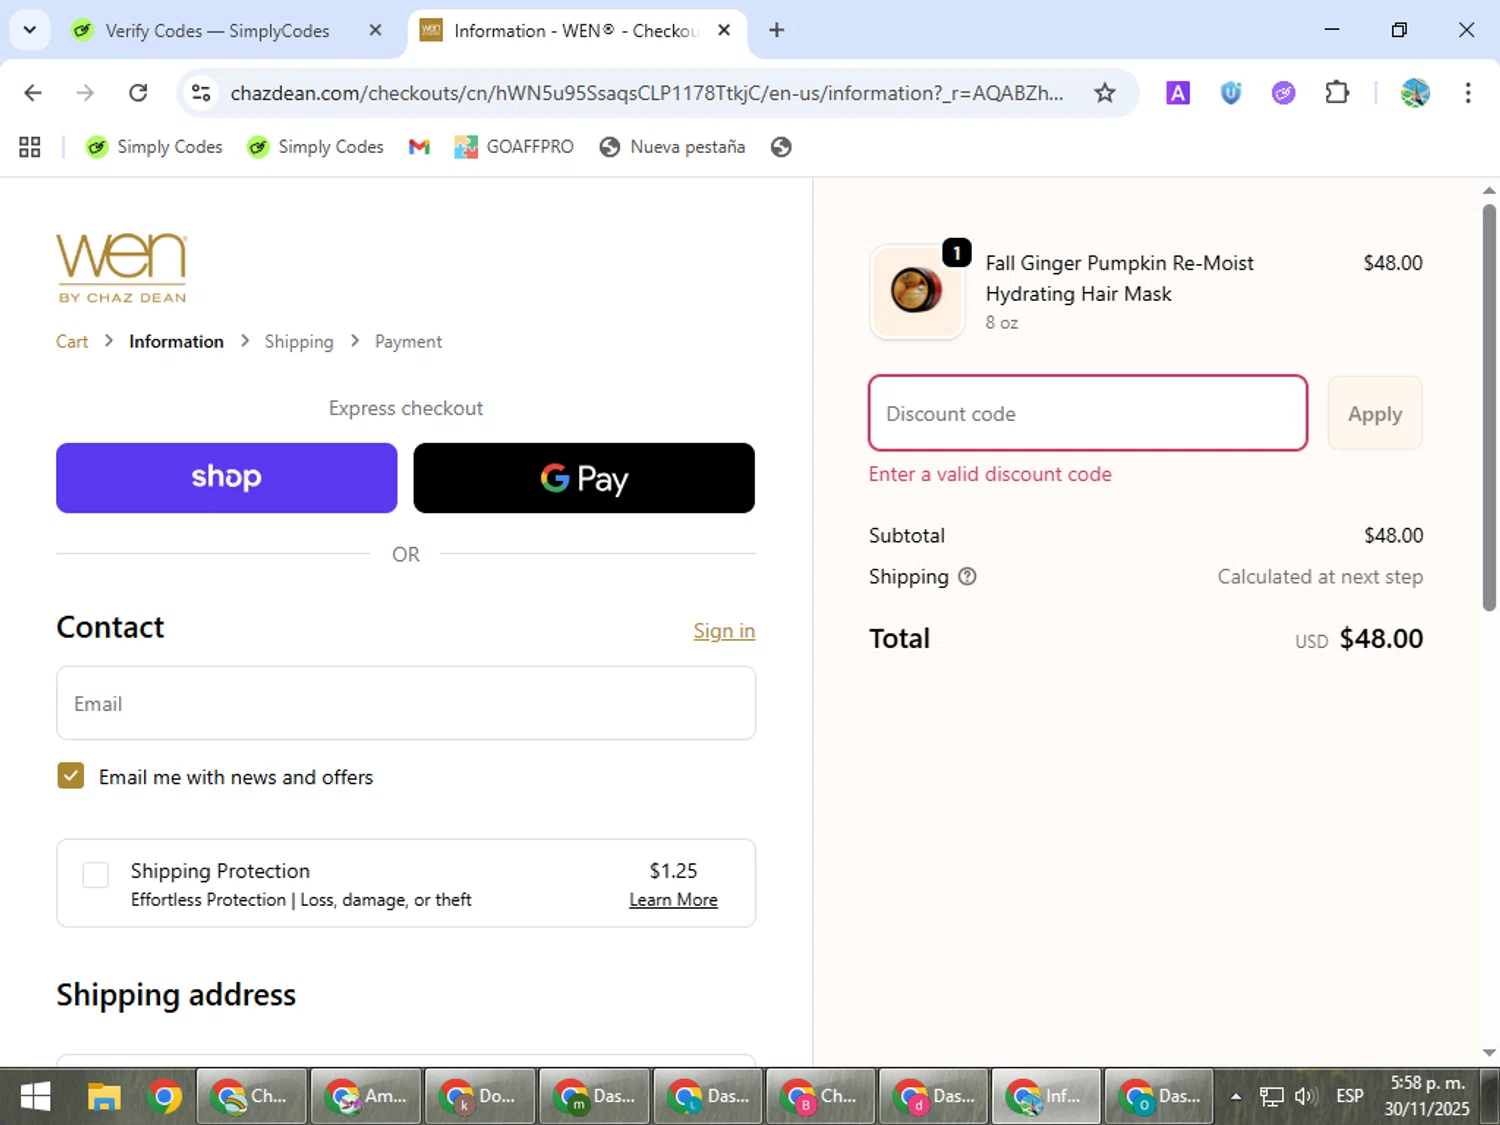Open the Windows Start menu
The image size is (1500, 1125).
click(35, 1097)
